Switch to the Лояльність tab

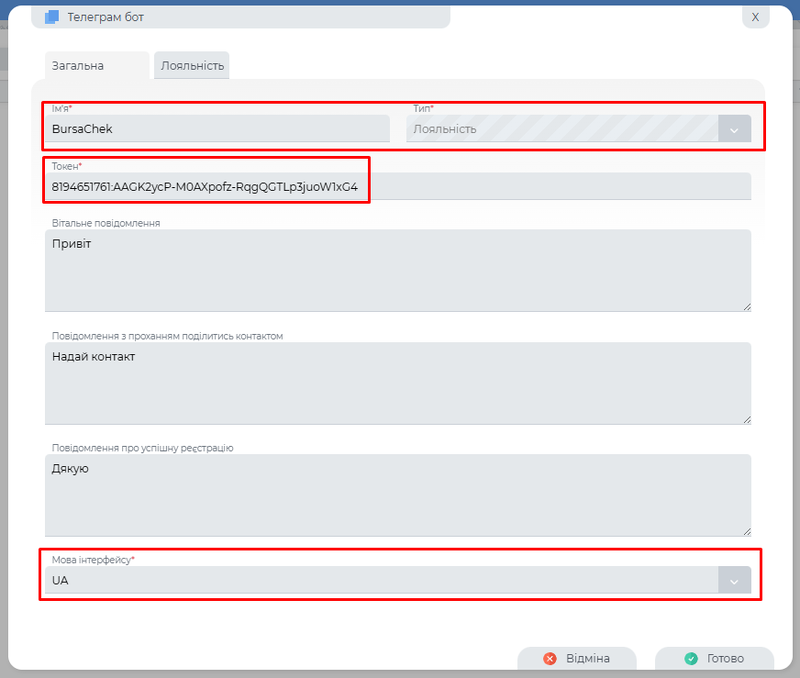(192, 66)
